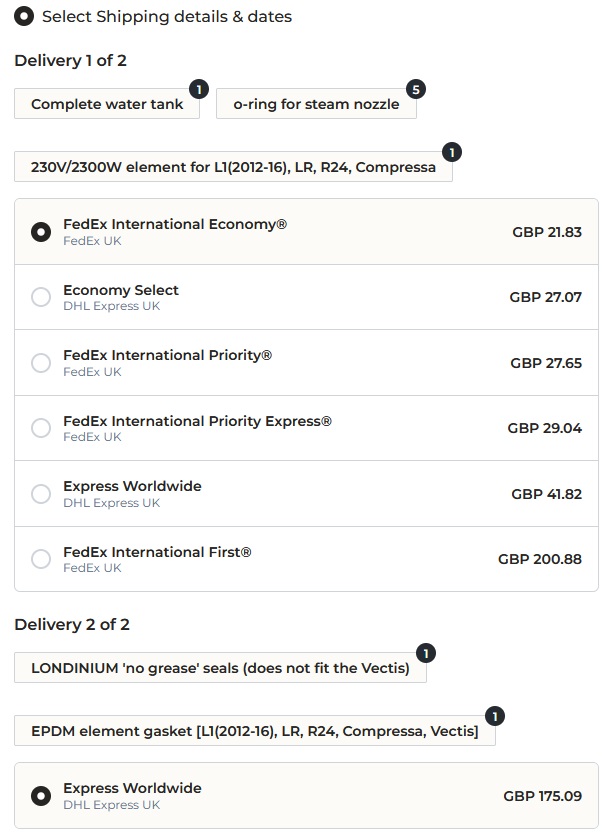Choose DHL Economy Select shipping option

(41, 297)
